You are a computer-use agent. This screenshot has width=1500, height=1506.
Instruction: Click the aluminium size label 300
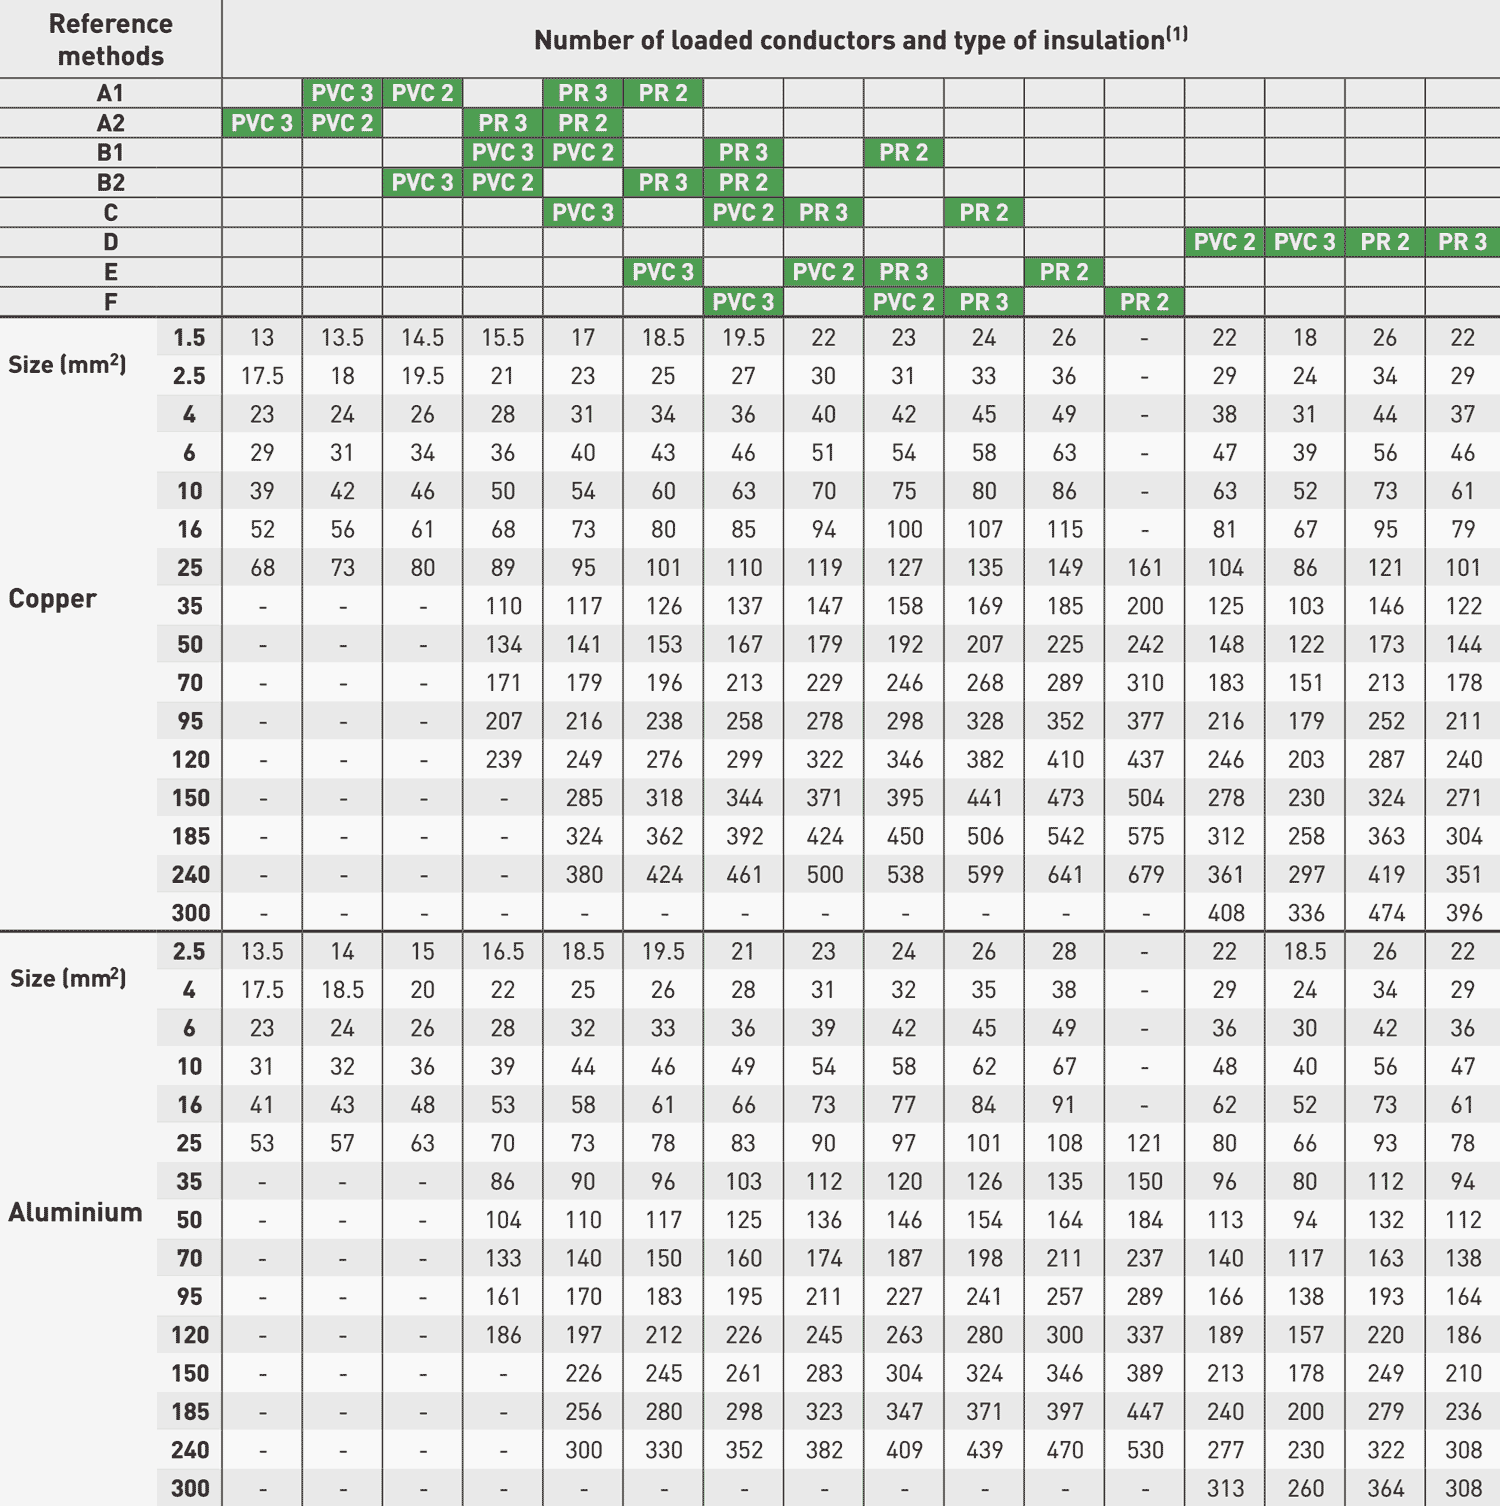tap(190, 1488)
